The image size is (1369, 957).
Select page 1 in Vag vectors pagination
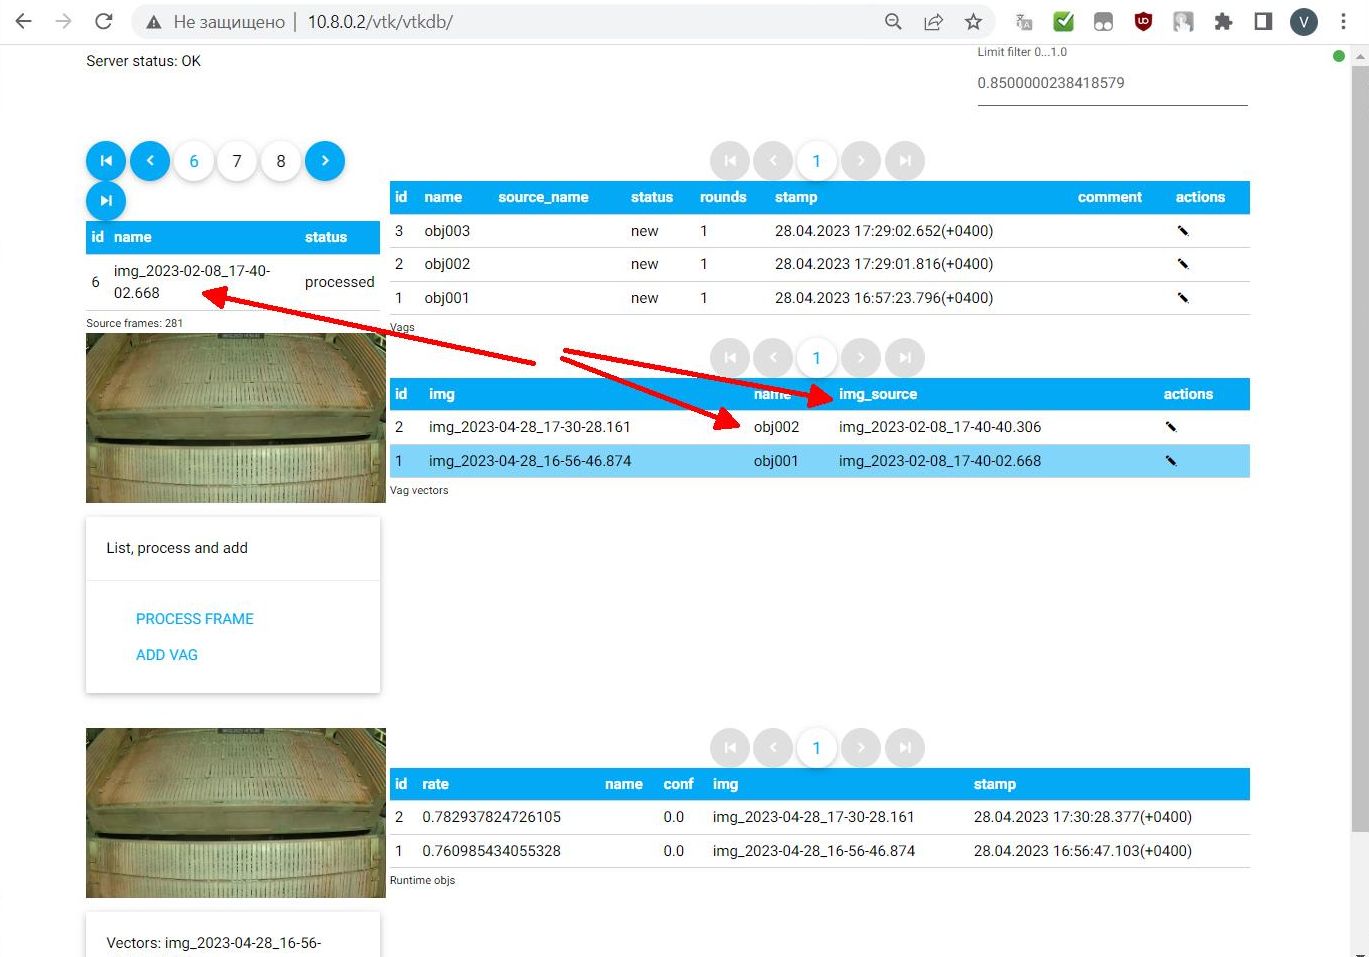point(816,358)
